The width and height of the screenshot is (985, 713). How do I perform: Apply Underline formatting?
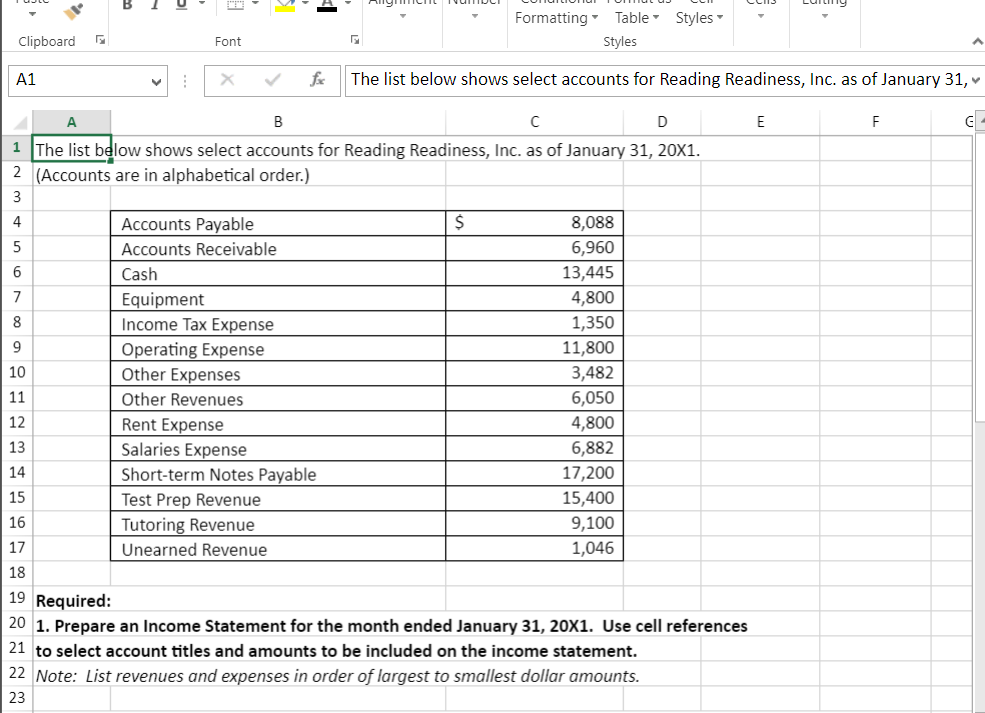pyautogui.click(x=180, y=6)
